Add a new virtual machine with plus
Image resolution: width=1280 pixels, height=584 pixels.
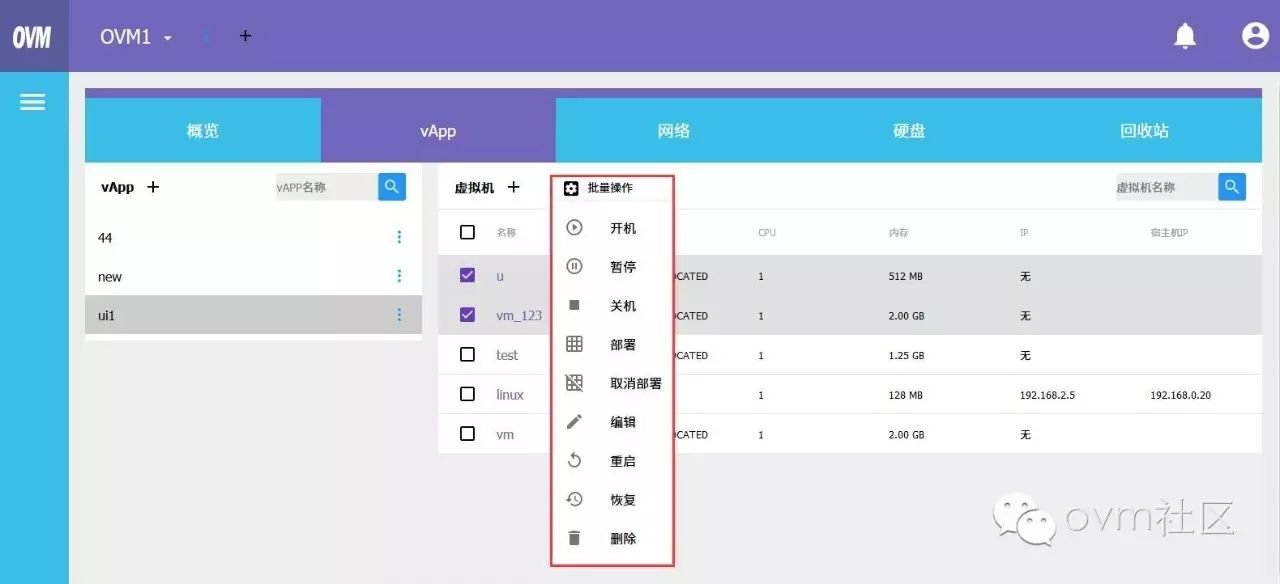[513, 187]
